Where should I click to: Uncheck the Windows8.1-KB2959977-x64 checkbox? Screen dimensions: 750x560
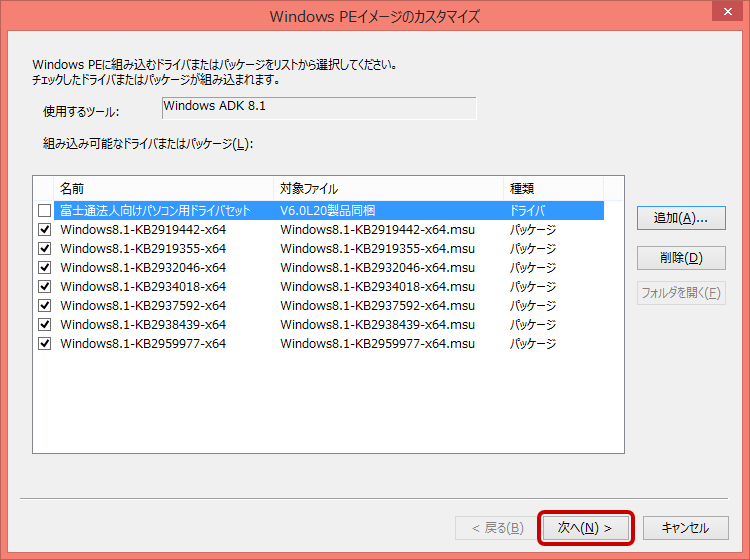(44, 343)
